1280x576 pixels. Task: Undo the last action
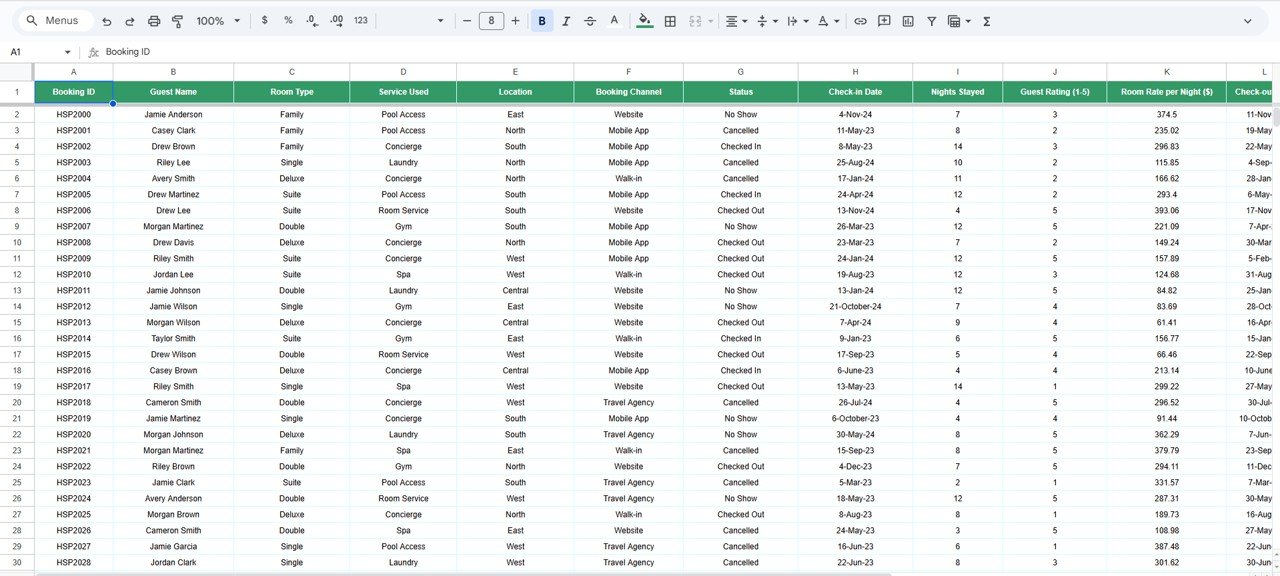(106, 20)
